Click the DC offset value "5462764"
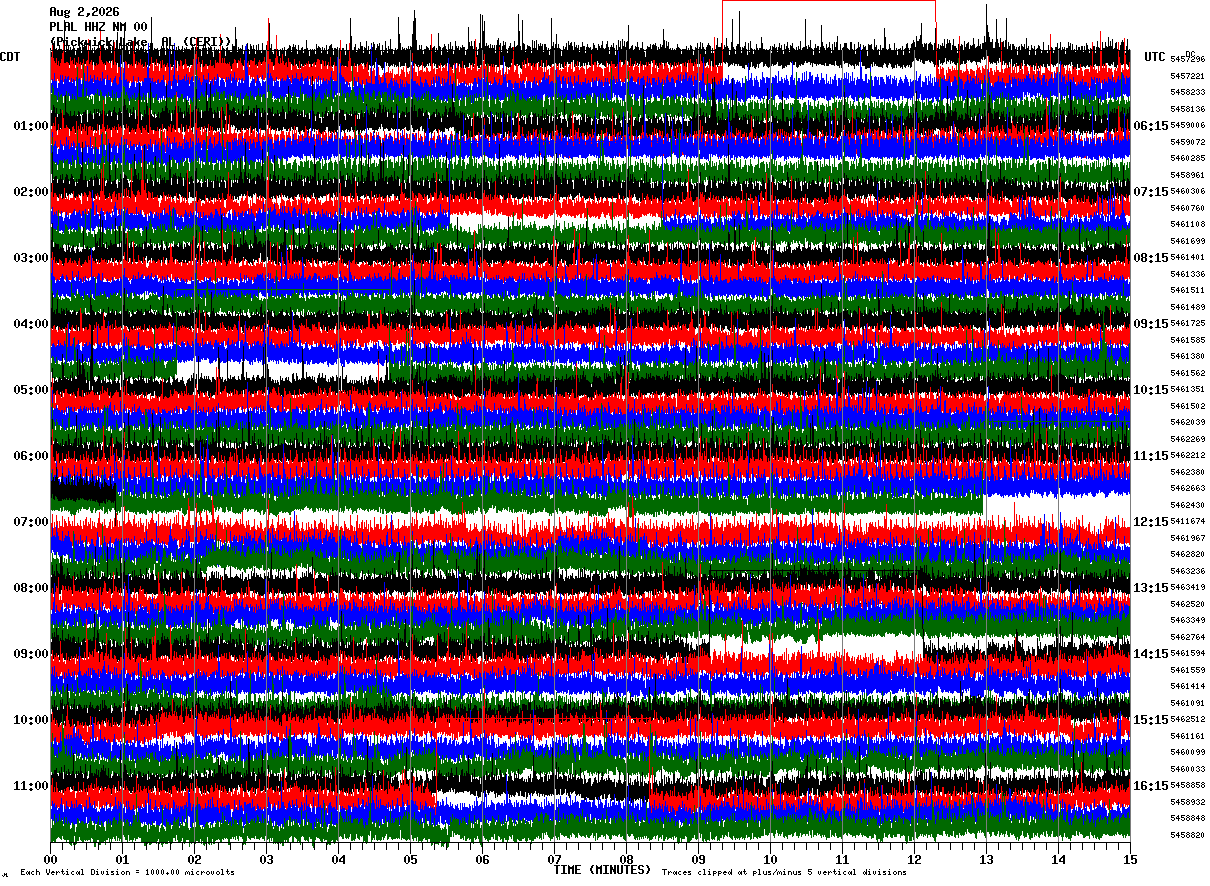This screenshot has height=886, width=1210. 1187,637
